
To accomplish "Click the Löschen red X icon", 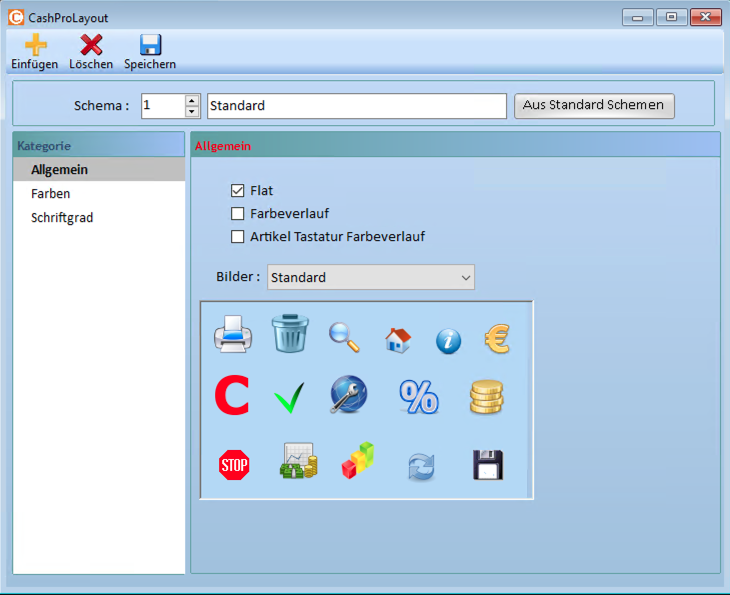I will 91,45.
